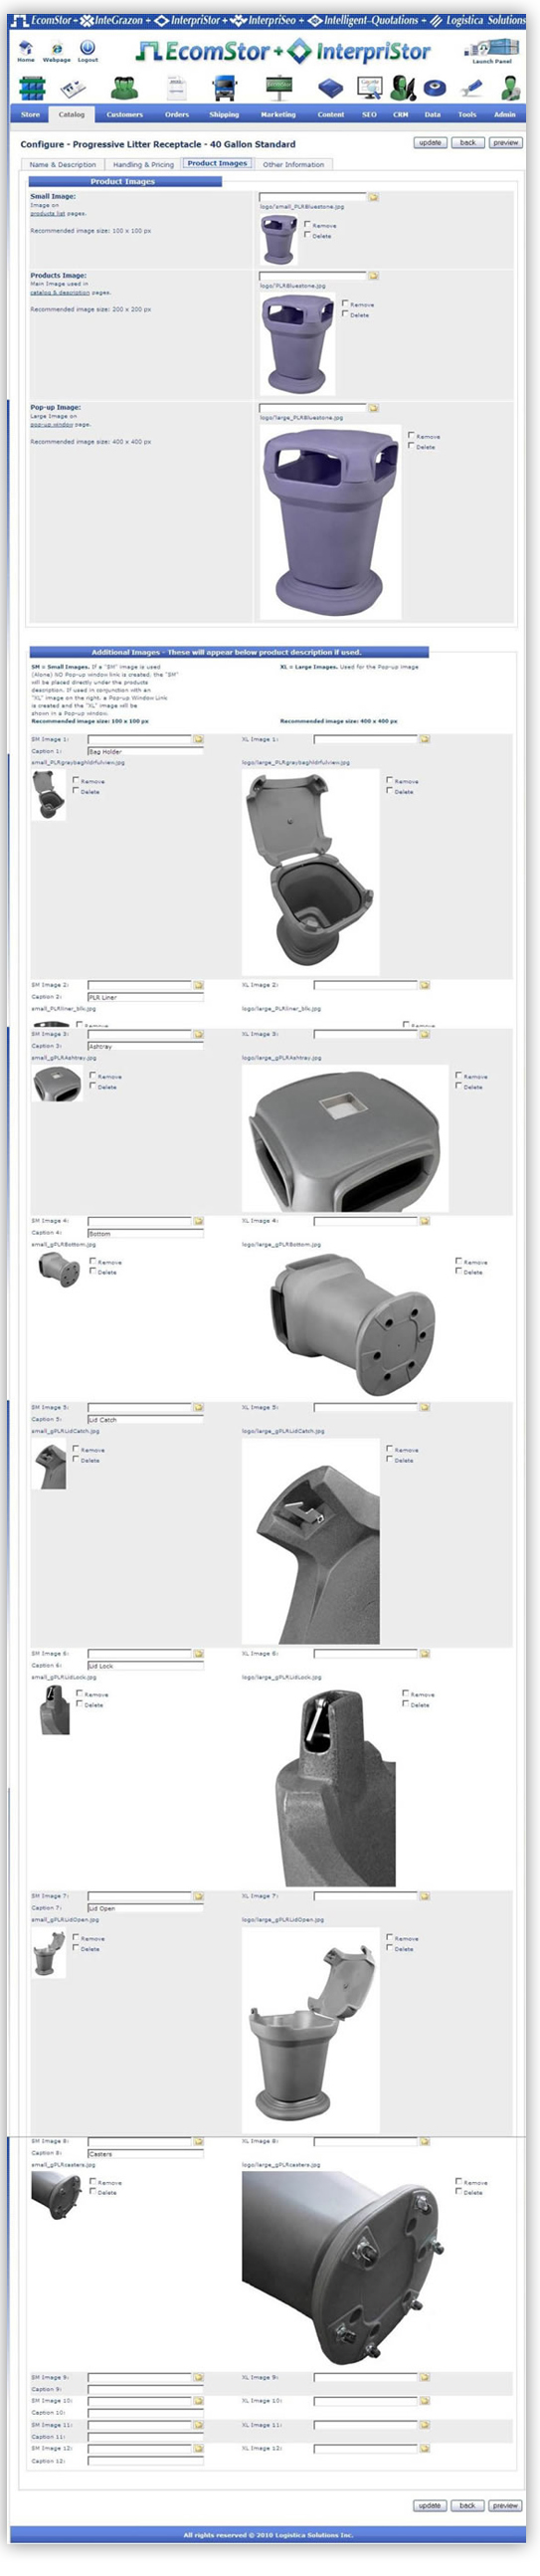Click the update button above the footer
Image resolution: width=540 pixels, height=2576 pixels.
click(430, 2506)
